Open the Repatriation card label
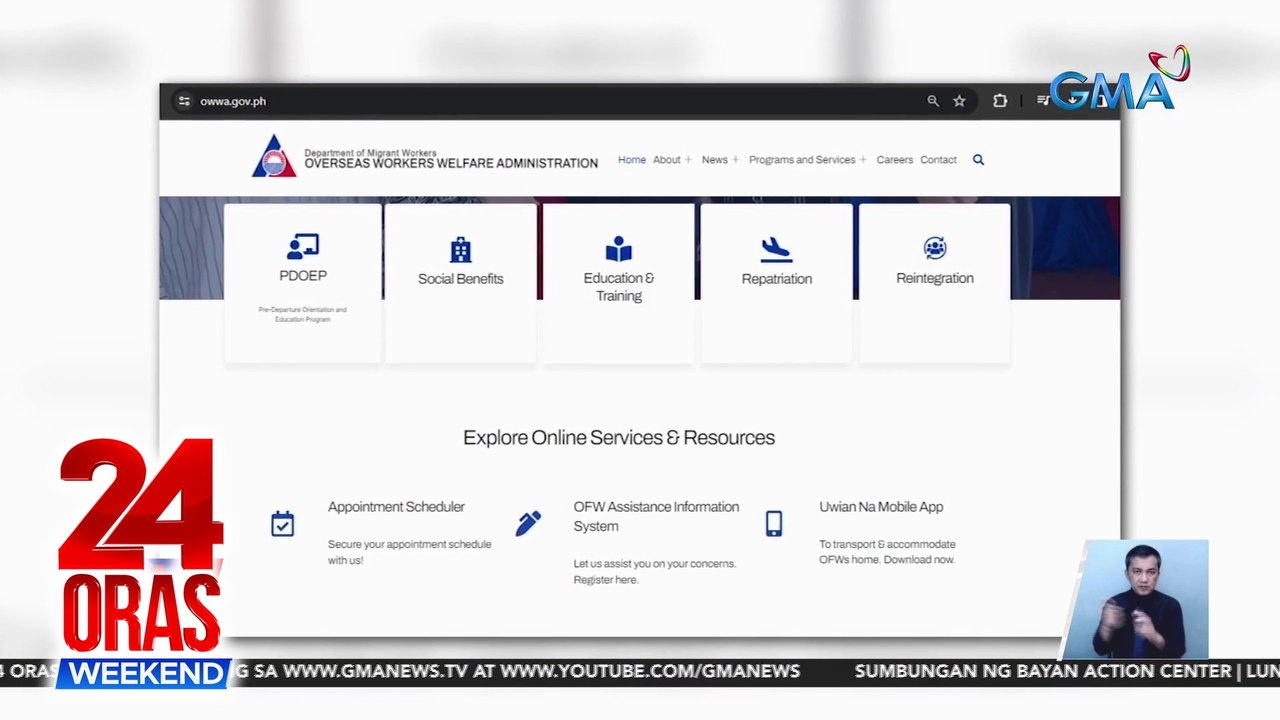 point(777,279)
